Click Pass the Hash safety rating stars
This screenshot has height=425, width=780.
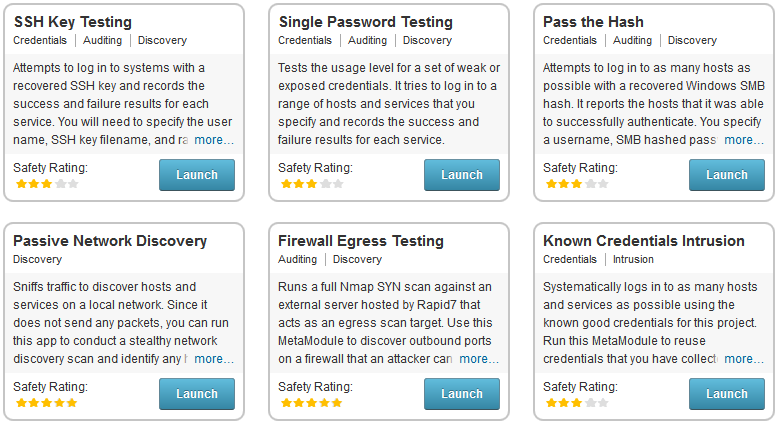576,184
